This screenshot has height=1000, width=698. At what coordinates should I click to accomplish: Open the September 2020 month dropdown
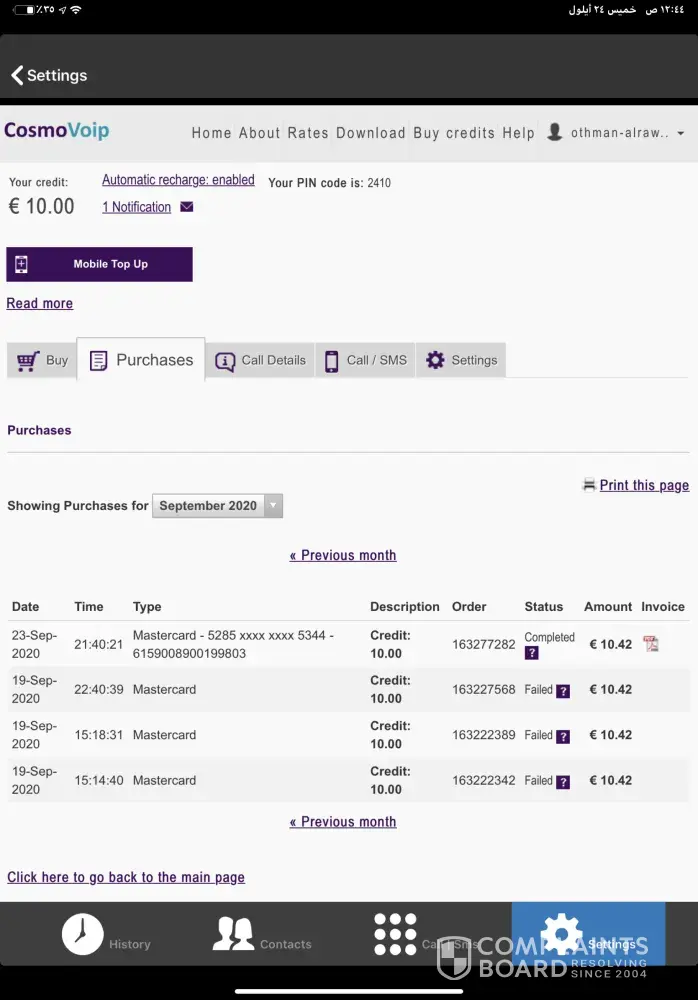[x=217, y=506]
